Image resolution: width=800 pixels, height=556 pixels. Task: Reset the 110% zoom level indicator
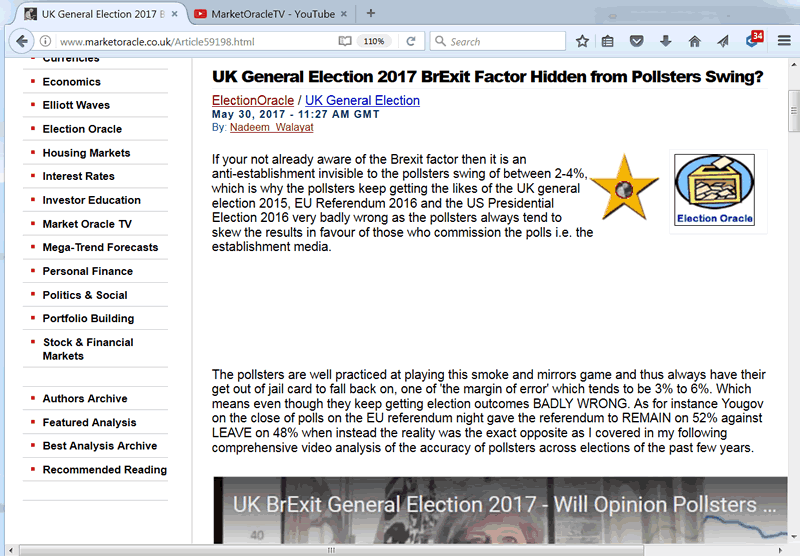click(373, 41)
